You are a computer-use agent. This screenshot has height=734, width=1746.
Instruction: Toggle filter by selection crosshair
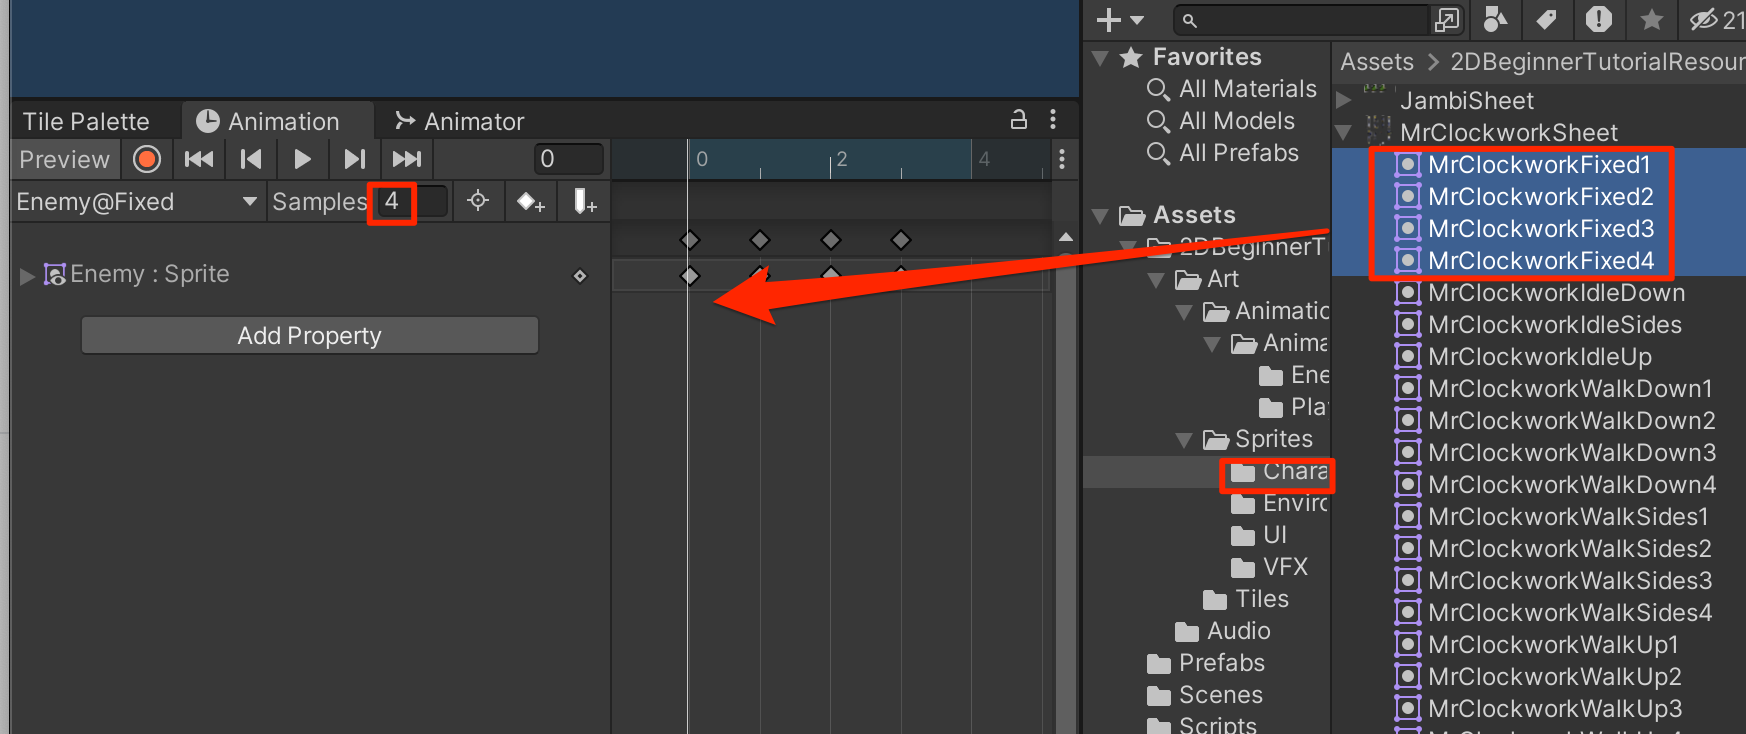point(478,201)
